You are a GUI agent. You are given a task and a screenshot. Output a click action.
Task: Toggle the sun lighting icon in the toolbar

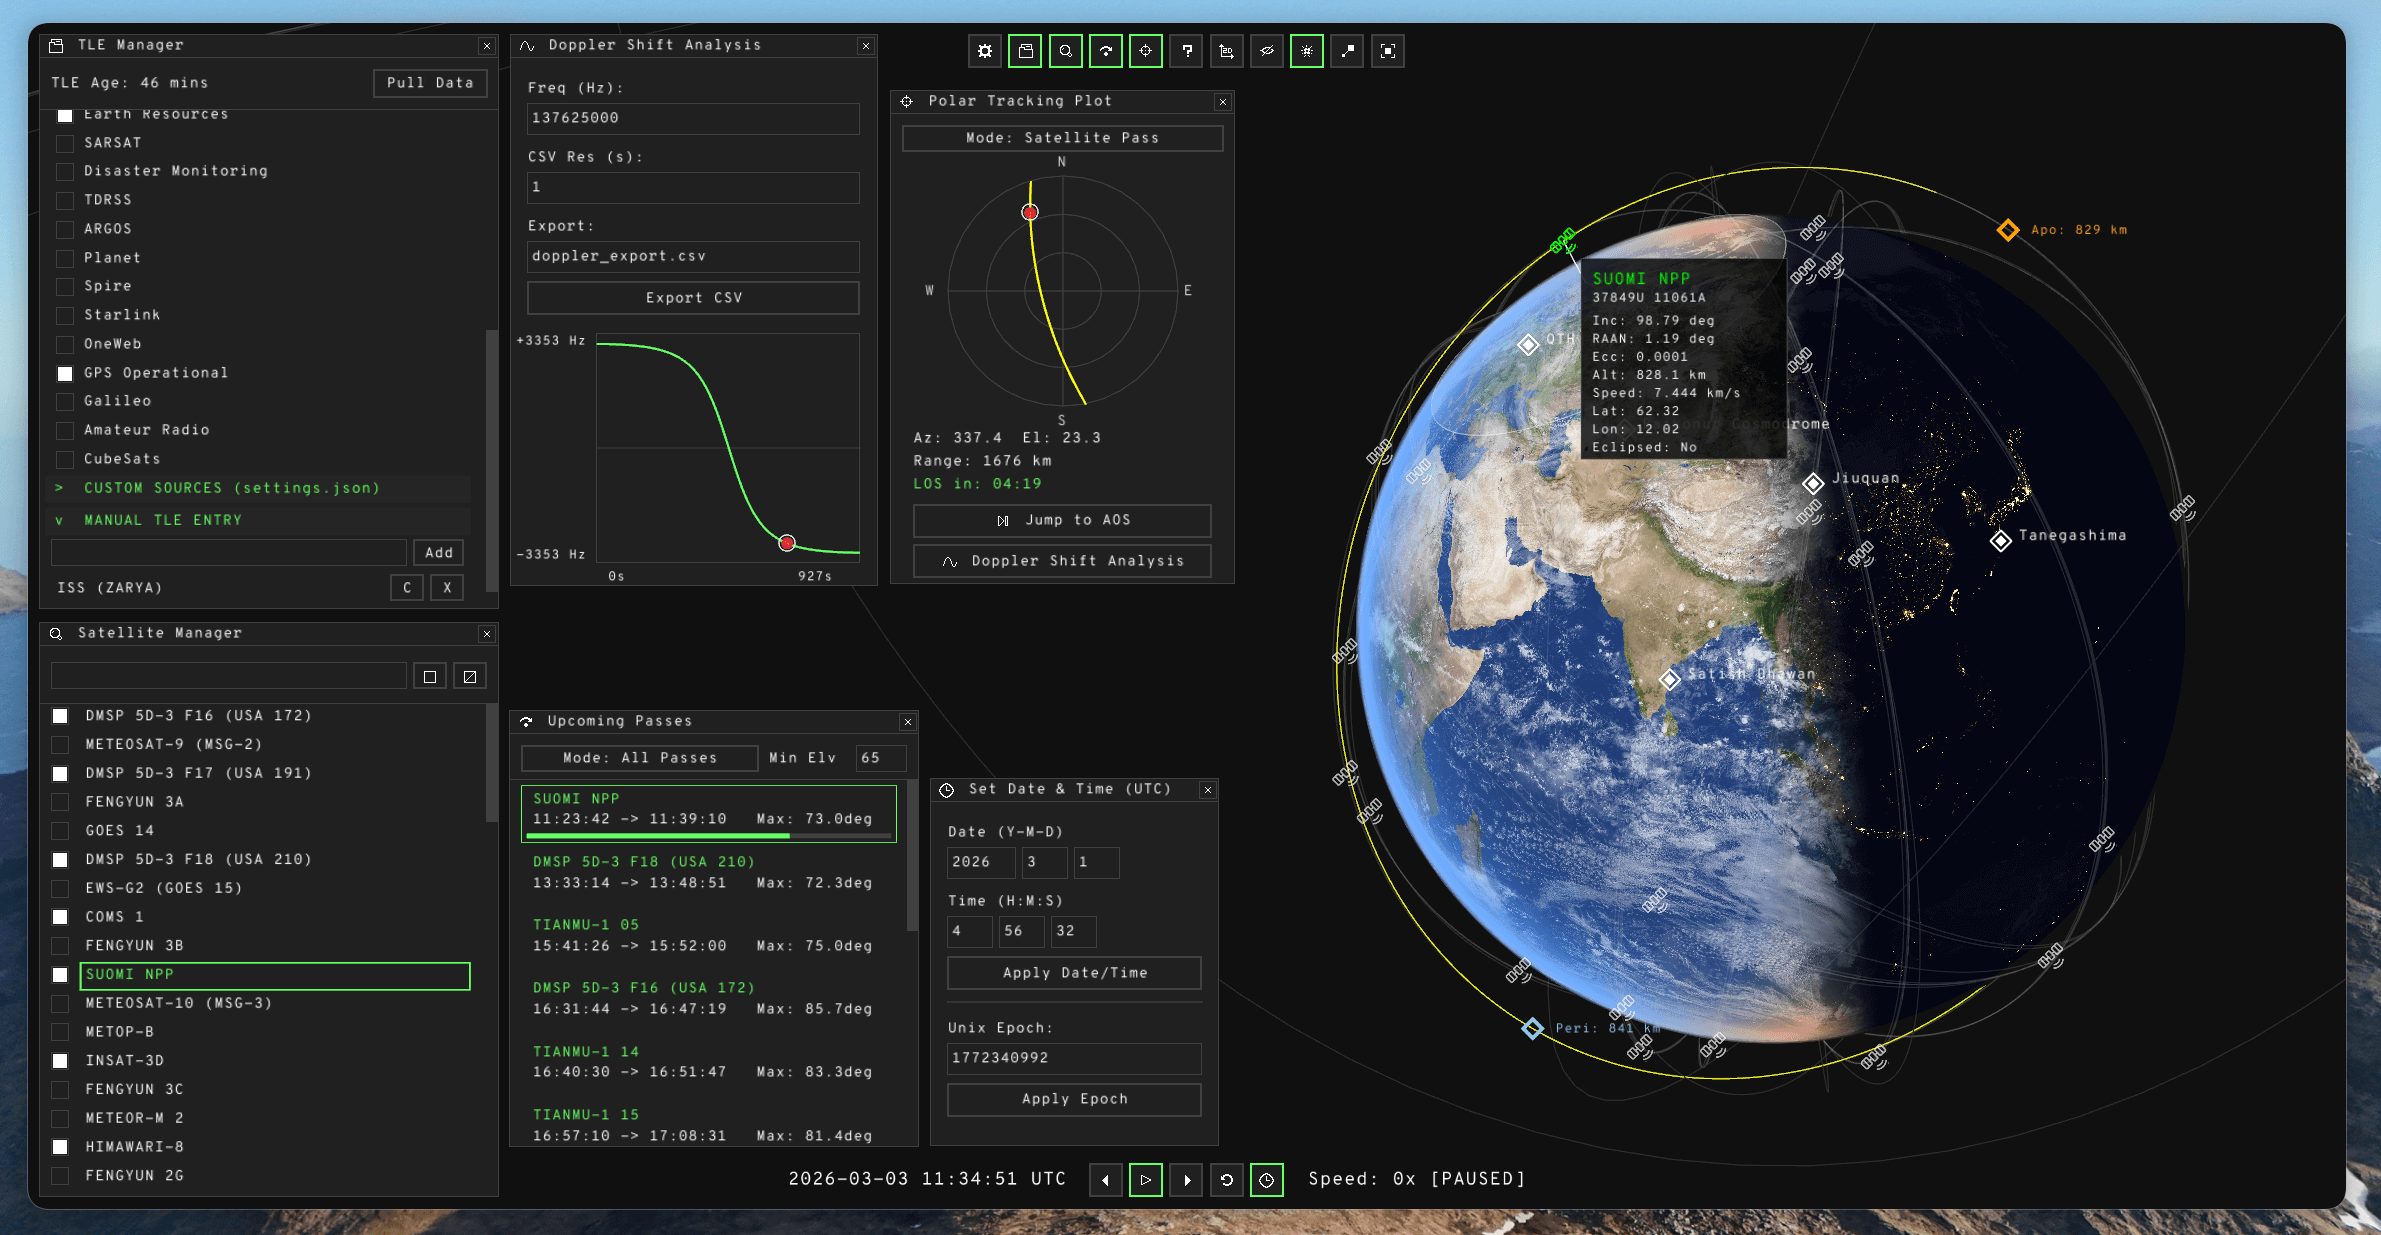click(1307, 50)
